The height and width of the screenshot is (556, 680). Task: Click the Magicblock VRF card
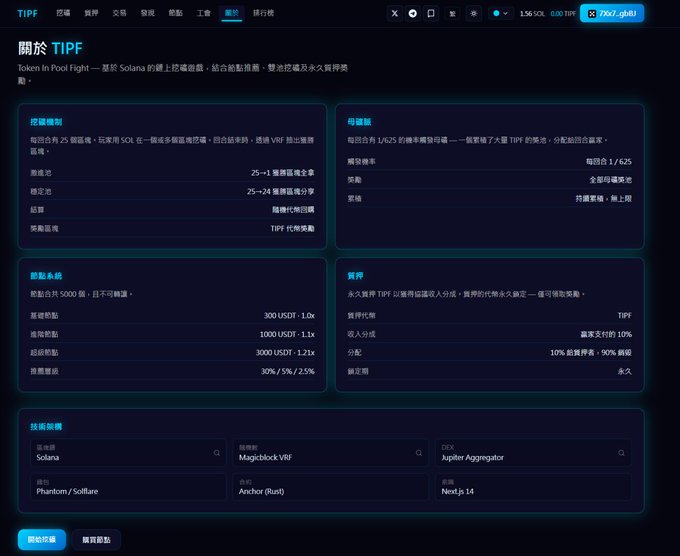pyautogui.click(x=331, y=453)
